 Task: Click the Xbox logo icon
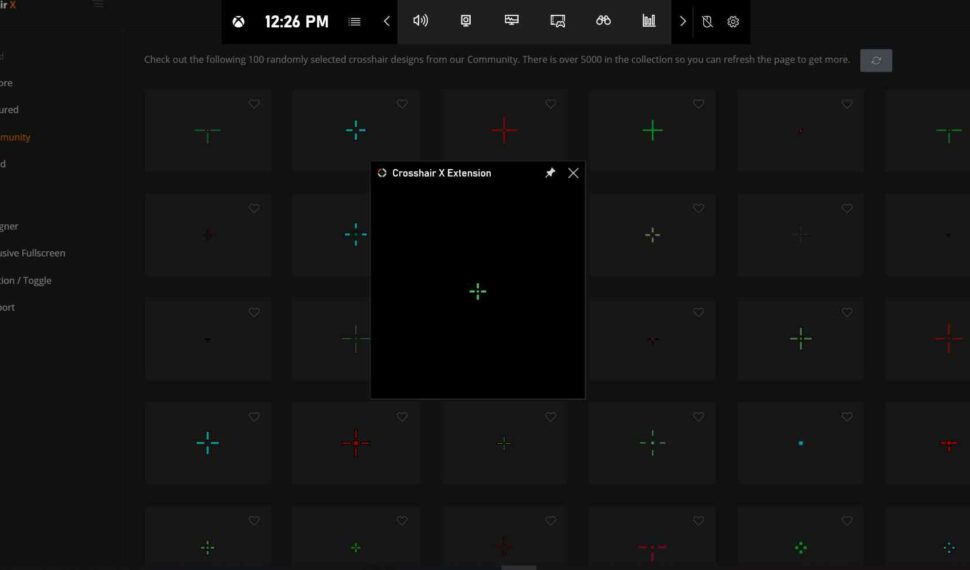pyautogui.click(x=239, y=21)
